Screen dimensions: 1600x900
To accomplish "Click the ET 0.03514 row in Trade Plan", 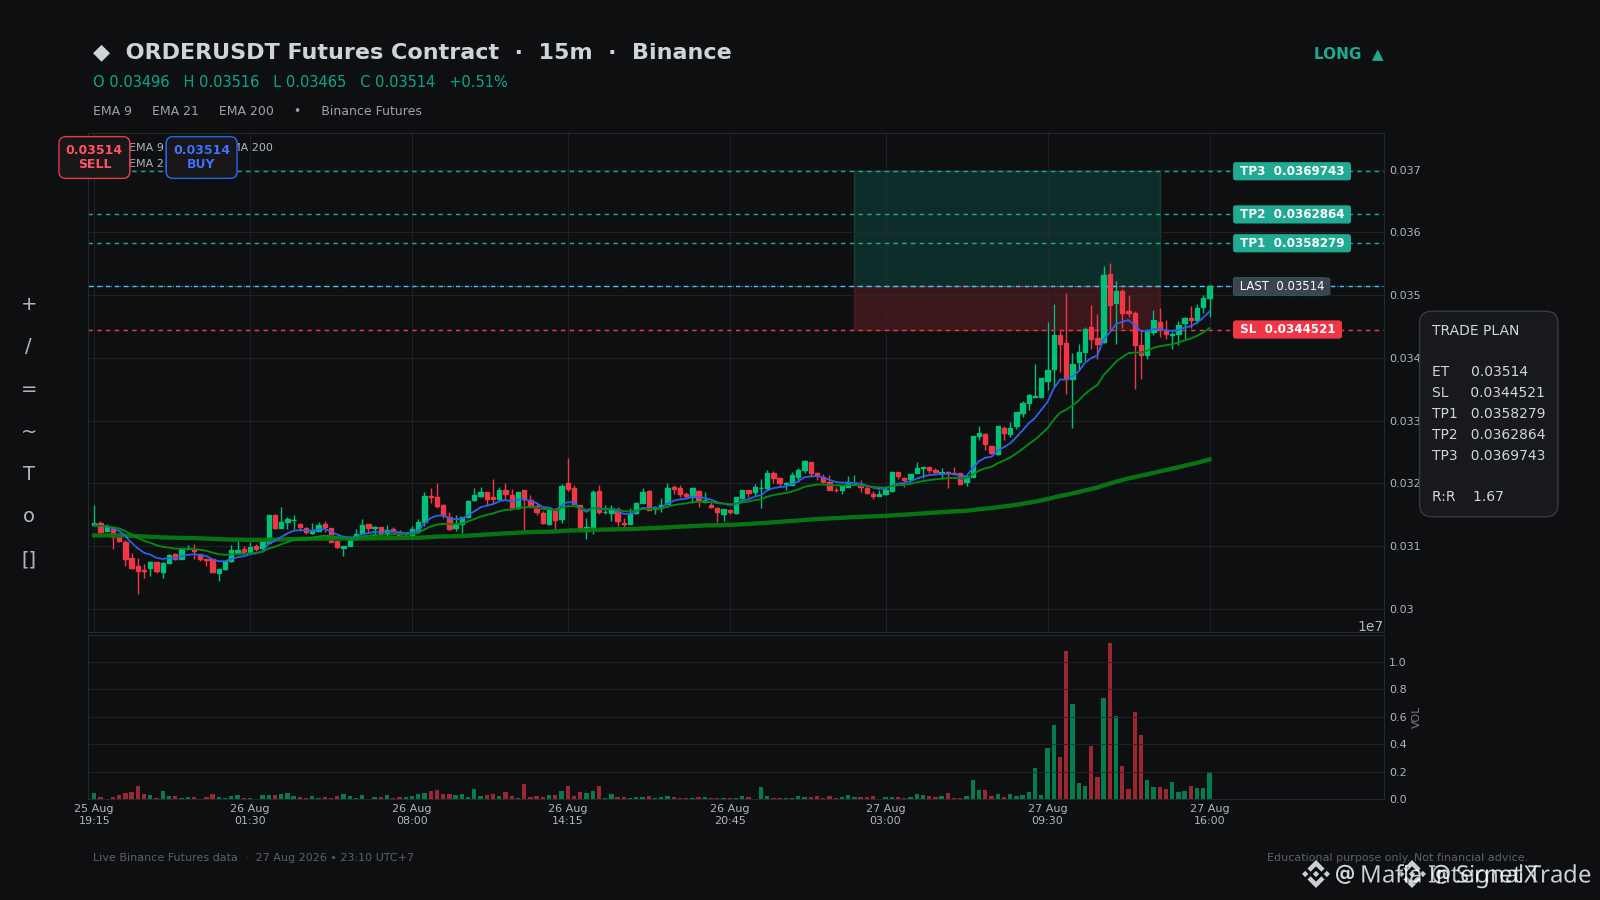I will click(1480, 372).
